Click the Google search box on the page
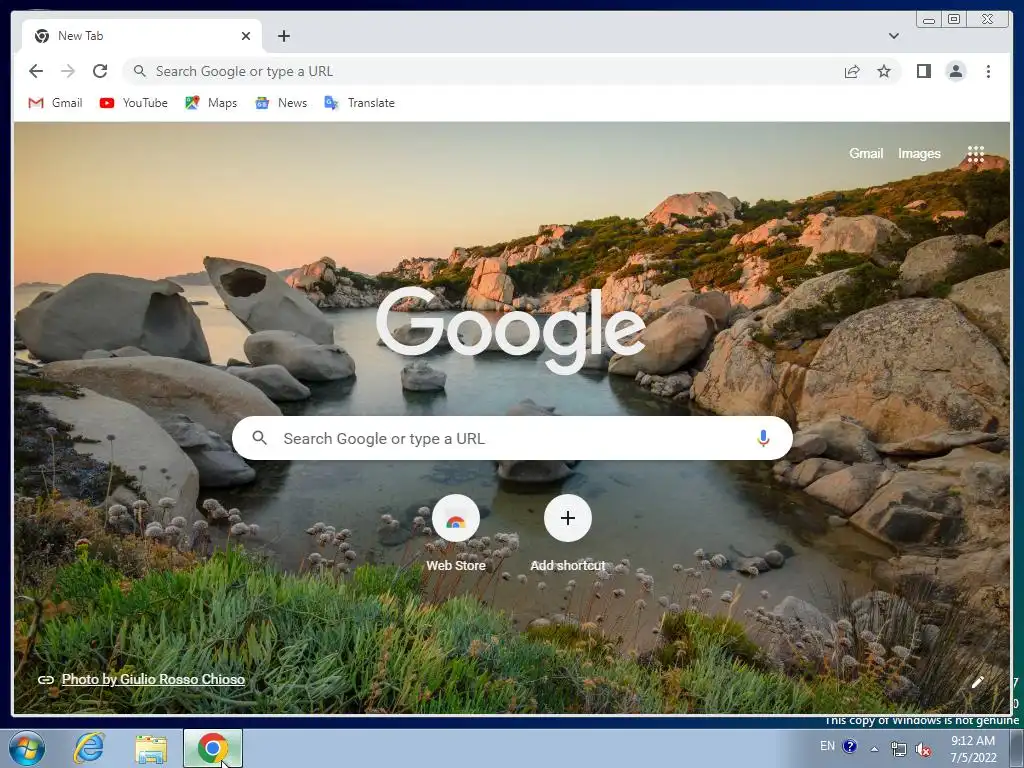 pyautogui.click(x=512, y=438)
